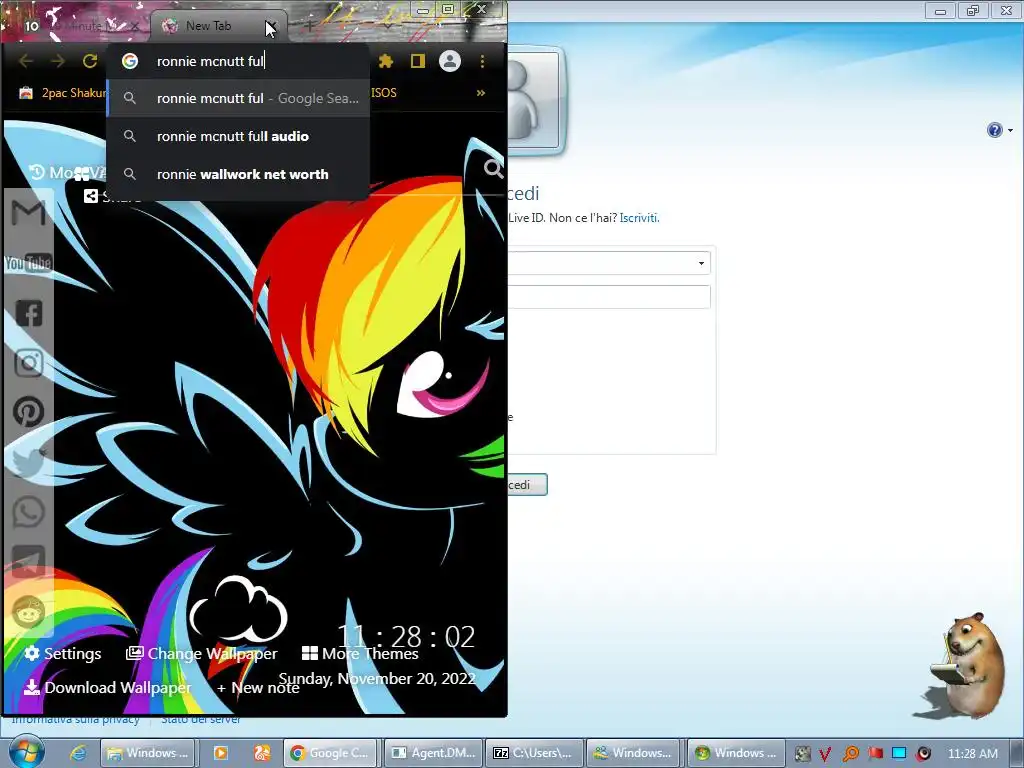Screen dimensions: 1024x768
Task: Reload the page in Chrome
Action: click(90, 61)
